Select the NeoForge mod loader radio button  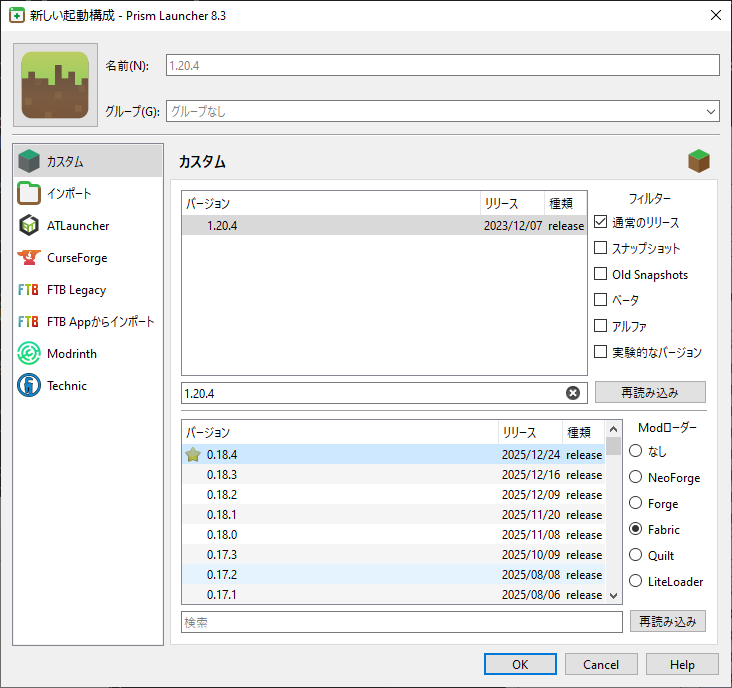[x=636, y=478]
